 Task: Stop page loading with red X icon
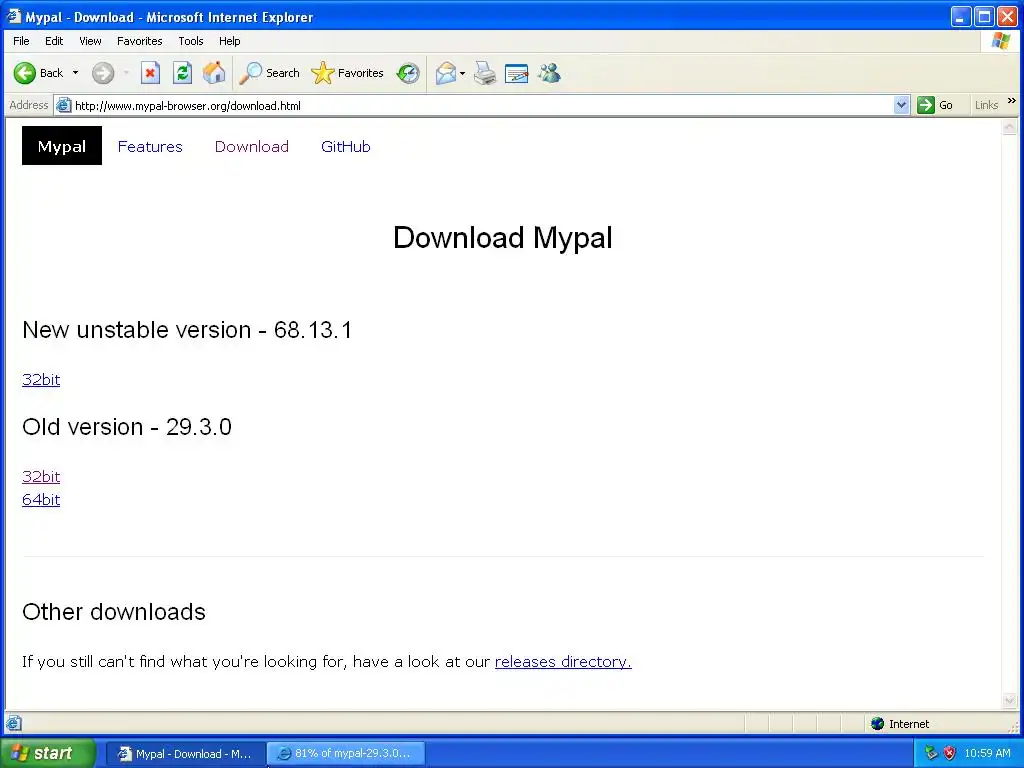click(x=150, y=73)
